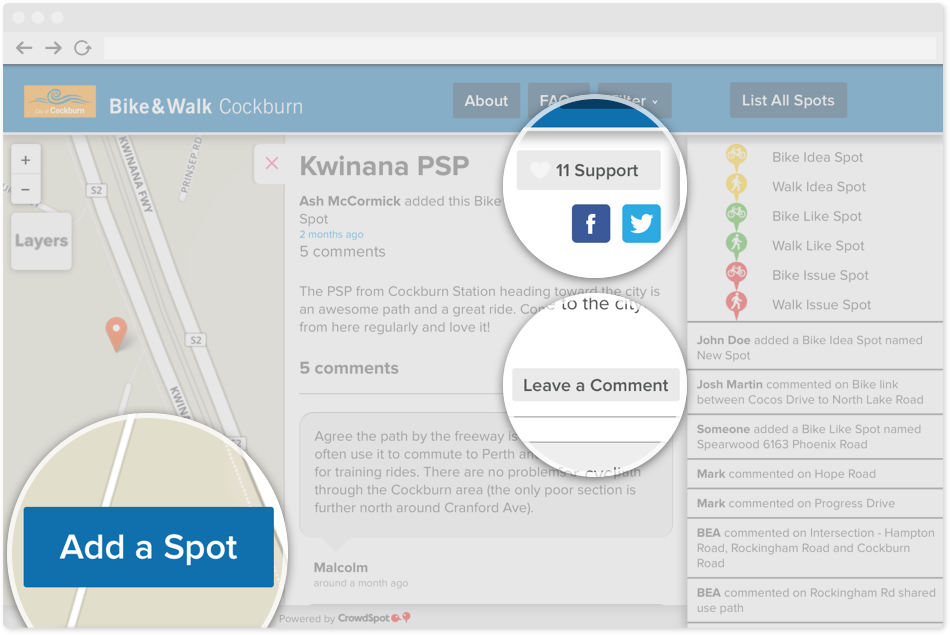
Task: Click the browser address bar
Action: 520,48
